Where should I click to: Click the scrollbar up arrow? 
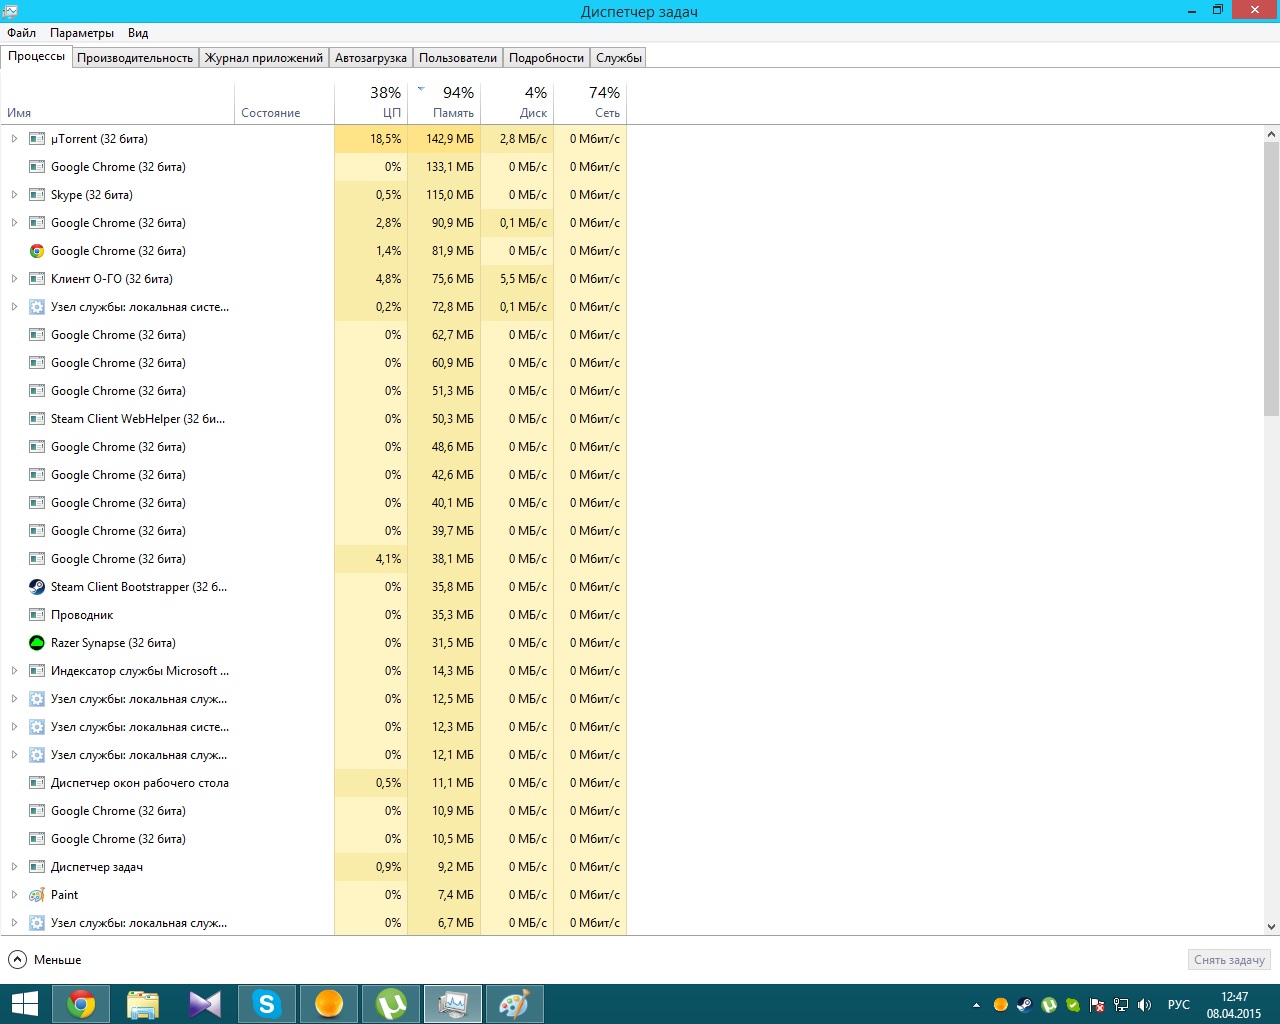coord(1272,134)
